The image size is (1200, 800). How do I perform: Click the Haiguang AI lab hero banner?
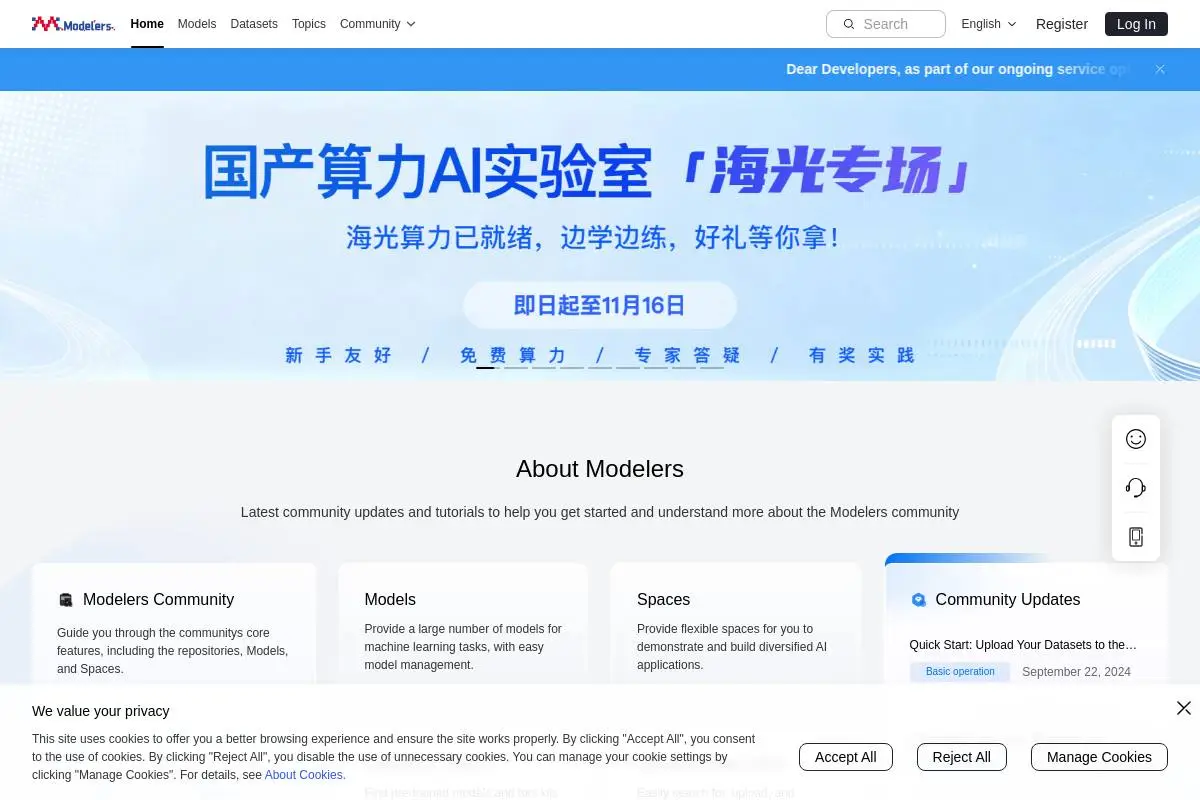coord(600,236)
